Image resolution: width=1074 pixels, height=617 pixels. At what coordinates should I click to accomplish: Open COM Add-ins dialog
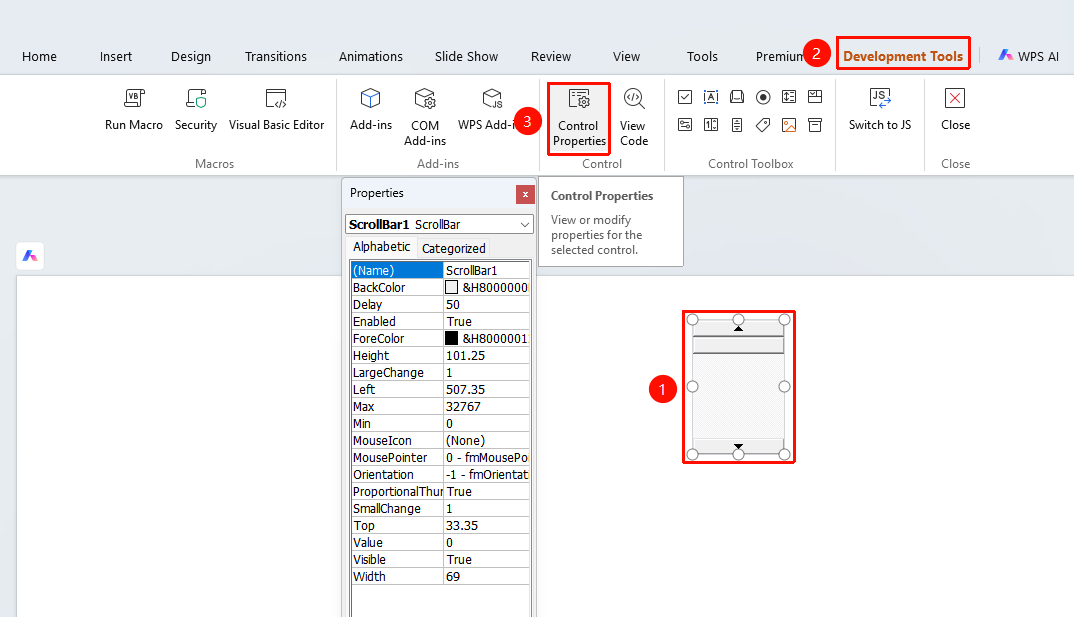tap(425, 117)
